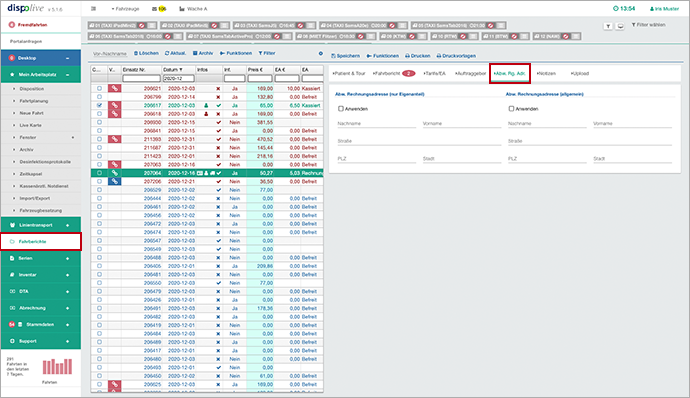Open Live Karte in the sidebar
This screenshot has height=398, width=690.
[x=30, y=125]
